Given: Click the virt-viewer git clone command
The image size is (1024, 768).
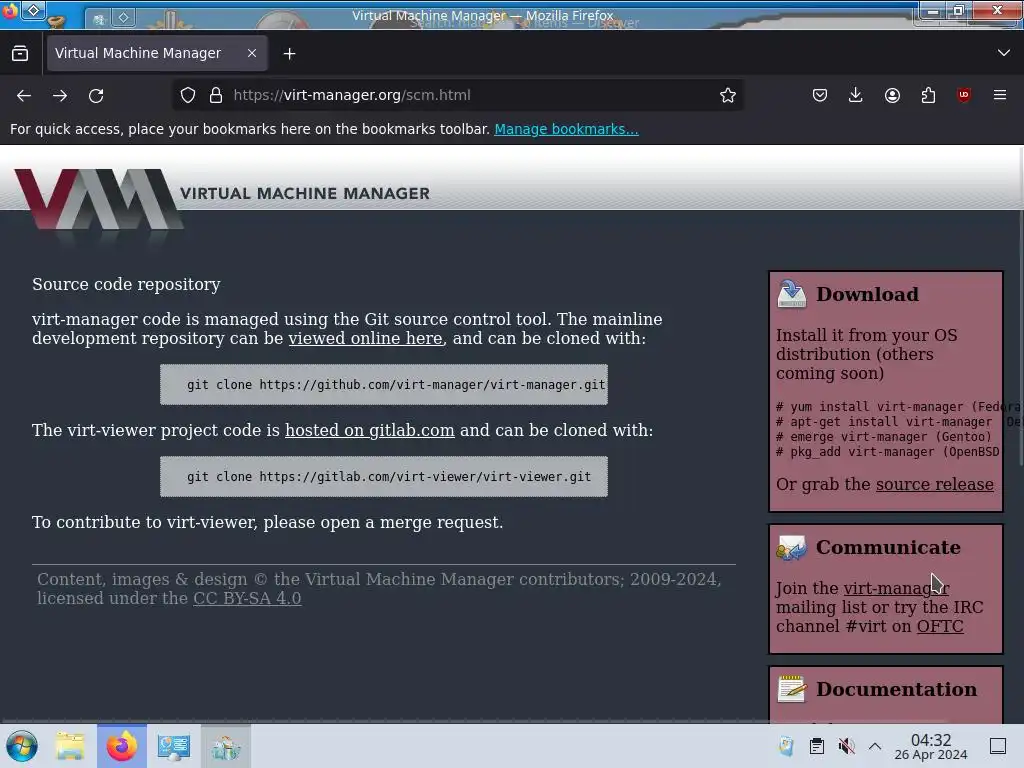Looking at the screenshot, I should coord(384,477).
